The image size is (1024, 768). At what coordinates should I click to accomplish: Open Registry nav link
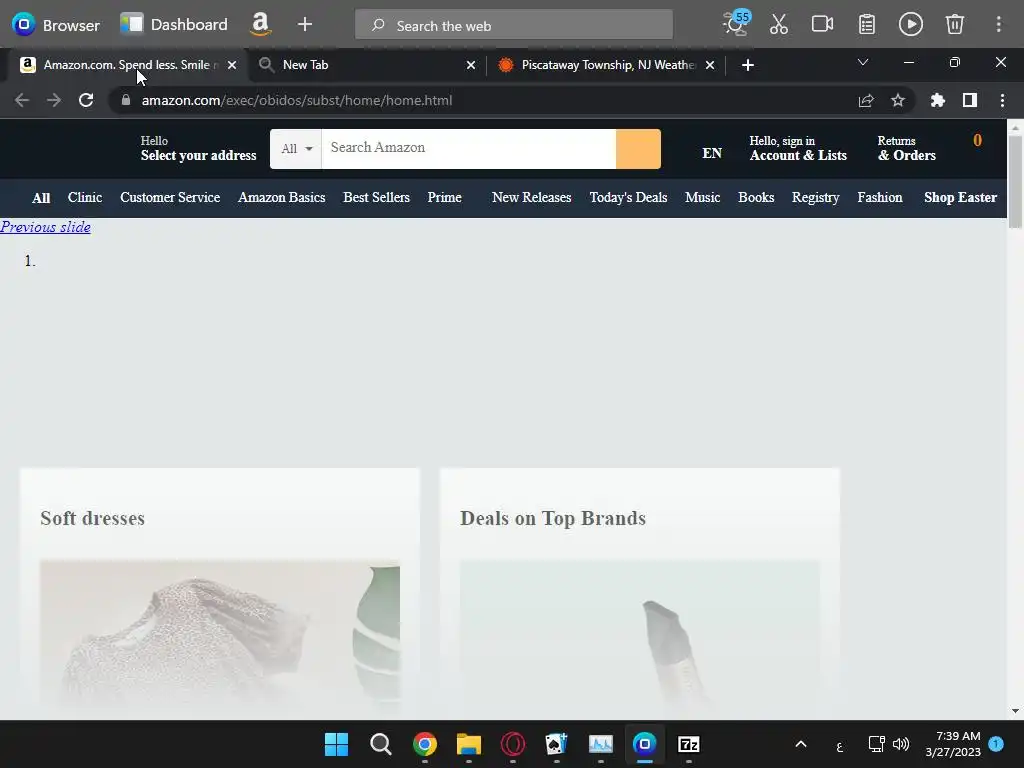816,197
